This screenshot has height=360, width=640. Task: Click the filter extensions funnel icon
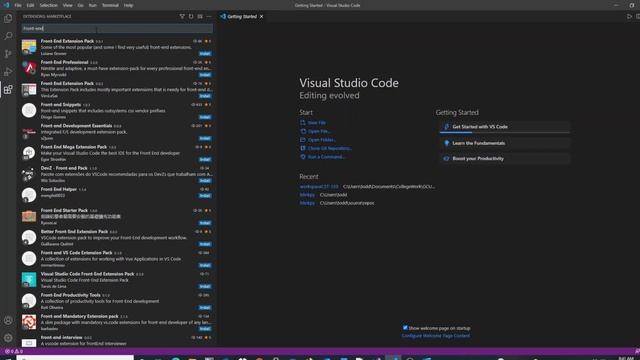(x=182, y=16)
